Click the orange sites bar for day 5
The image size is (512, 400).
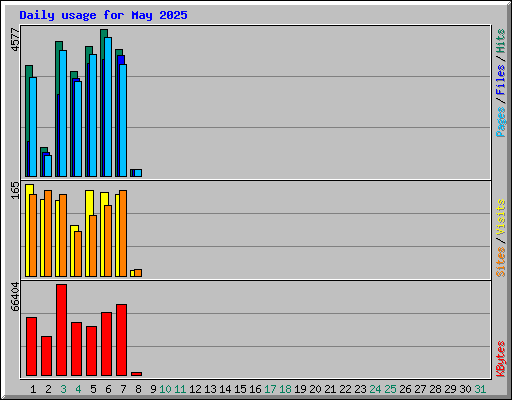[93, 246]
